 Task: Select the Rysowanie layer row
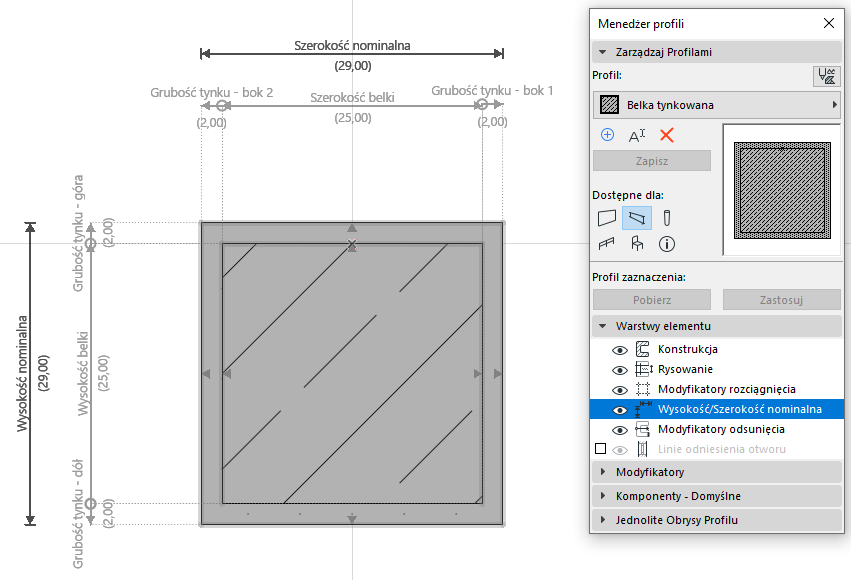717,369
